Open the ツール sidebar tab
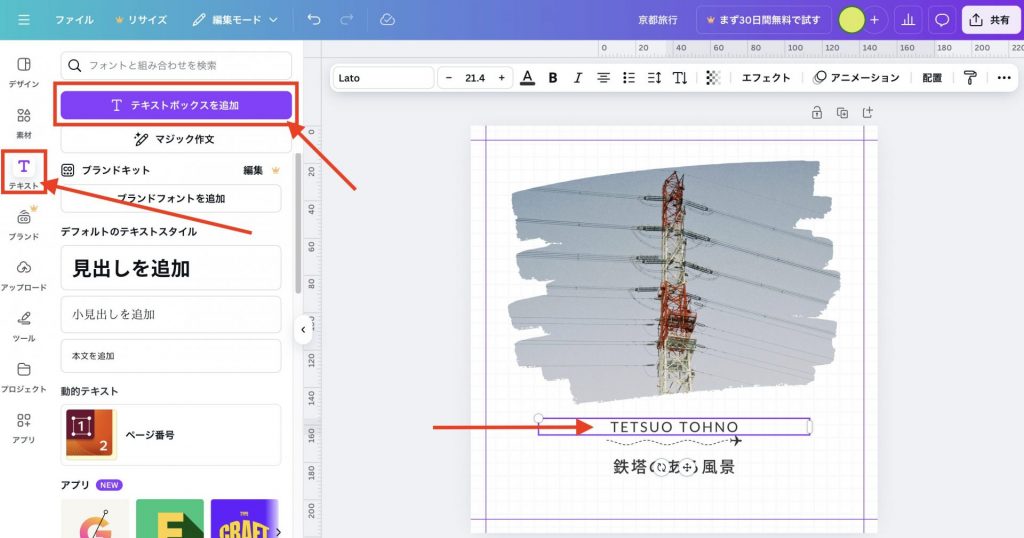This screenshot has width=1024, height=538. point(24,326)
